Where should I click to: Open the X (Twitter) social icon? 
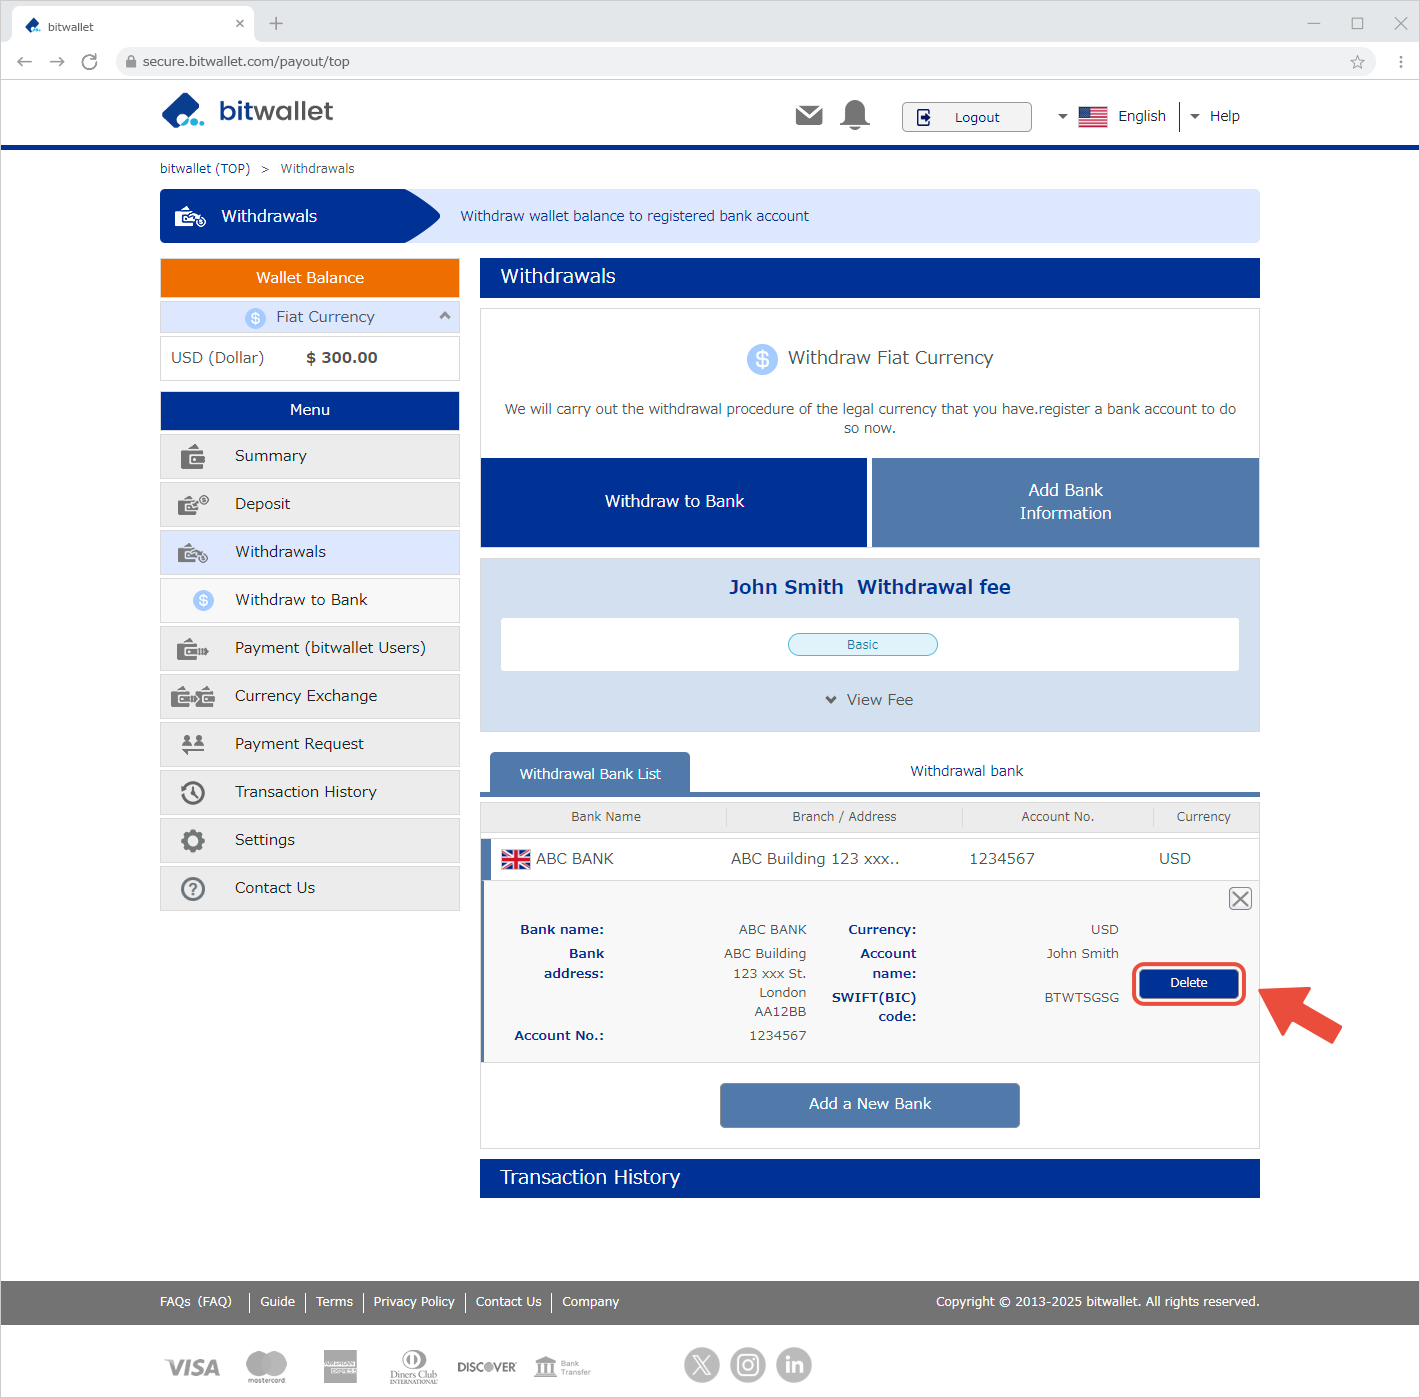702,1365
